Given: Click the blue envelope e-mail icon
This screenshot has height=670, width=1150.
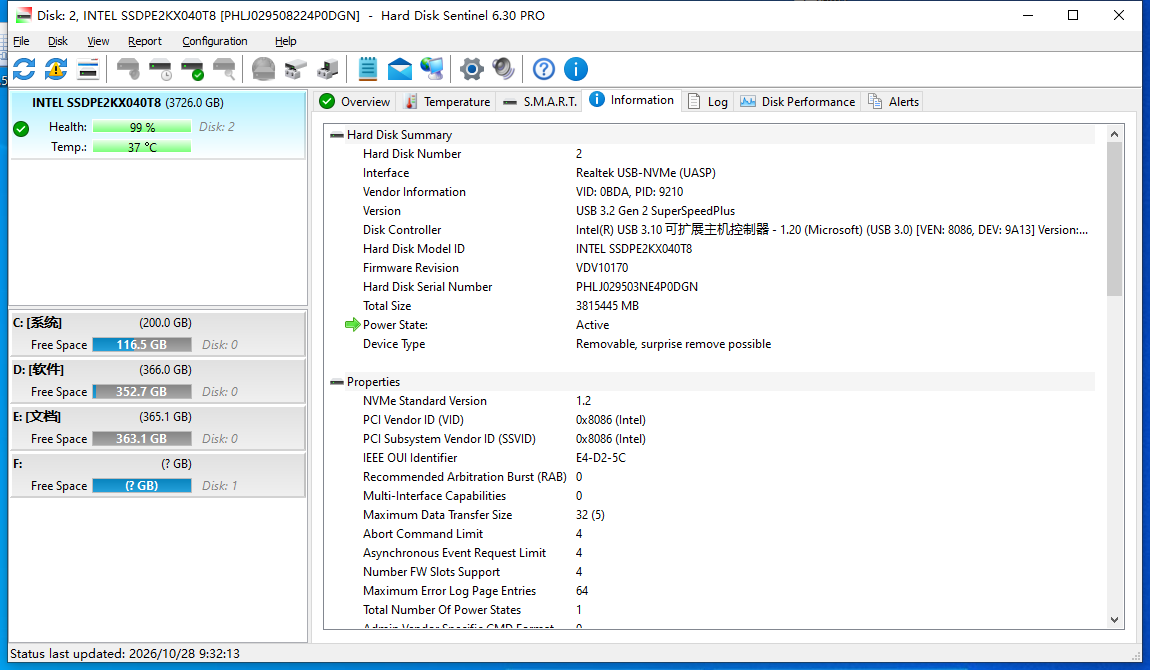Looking at the screenshot, I should (400, 70).
